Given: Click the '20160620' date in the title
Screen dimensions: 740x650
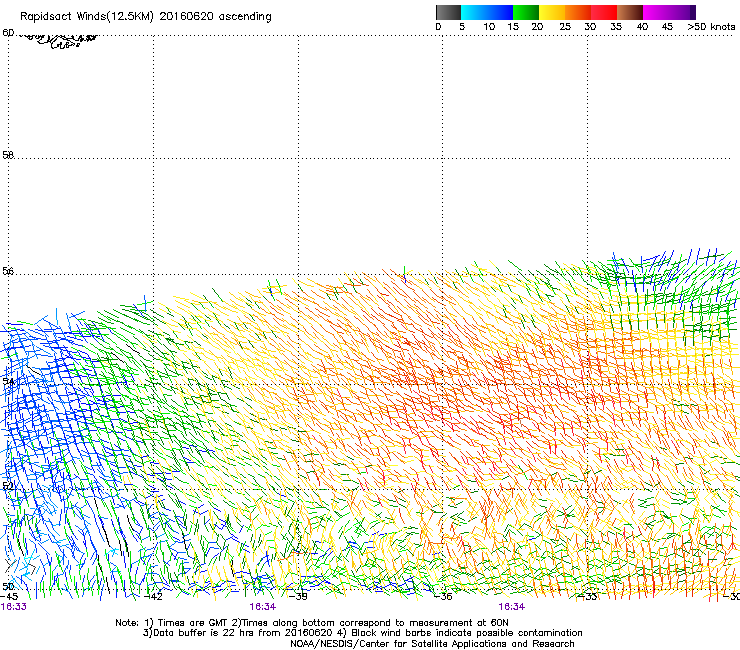Looking at the screenshot, I should pyautogui.click(x=186, y=16).
